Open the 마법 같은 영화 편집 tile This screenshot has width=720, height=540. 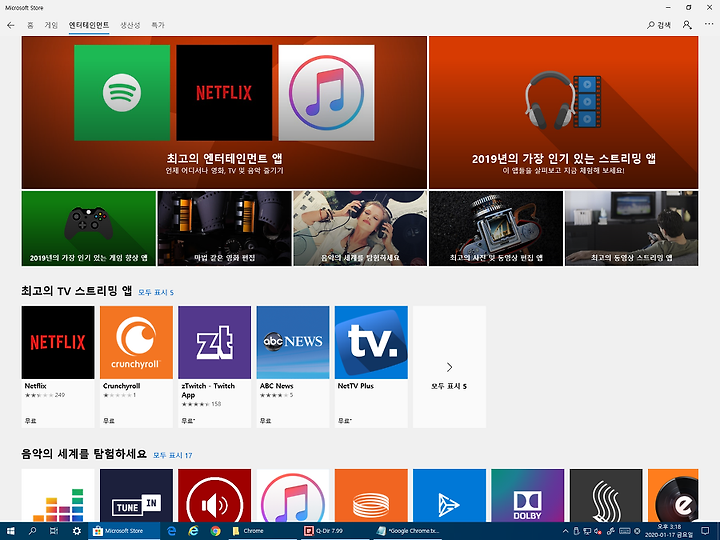(x=225, y=229)
